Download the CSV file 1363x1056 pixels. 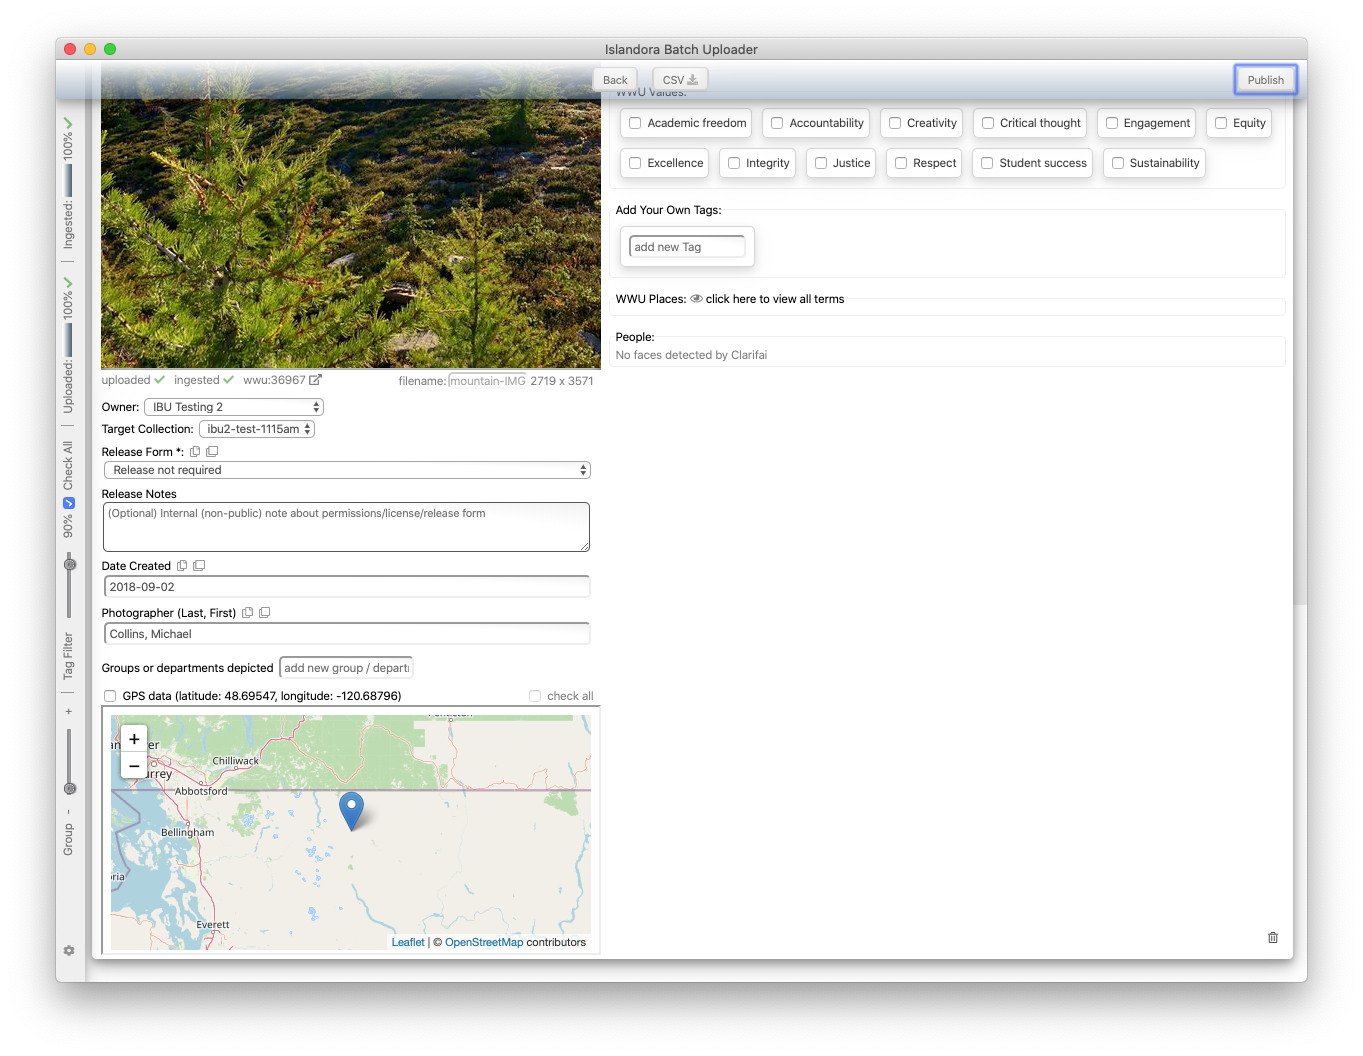coord(680,80)
